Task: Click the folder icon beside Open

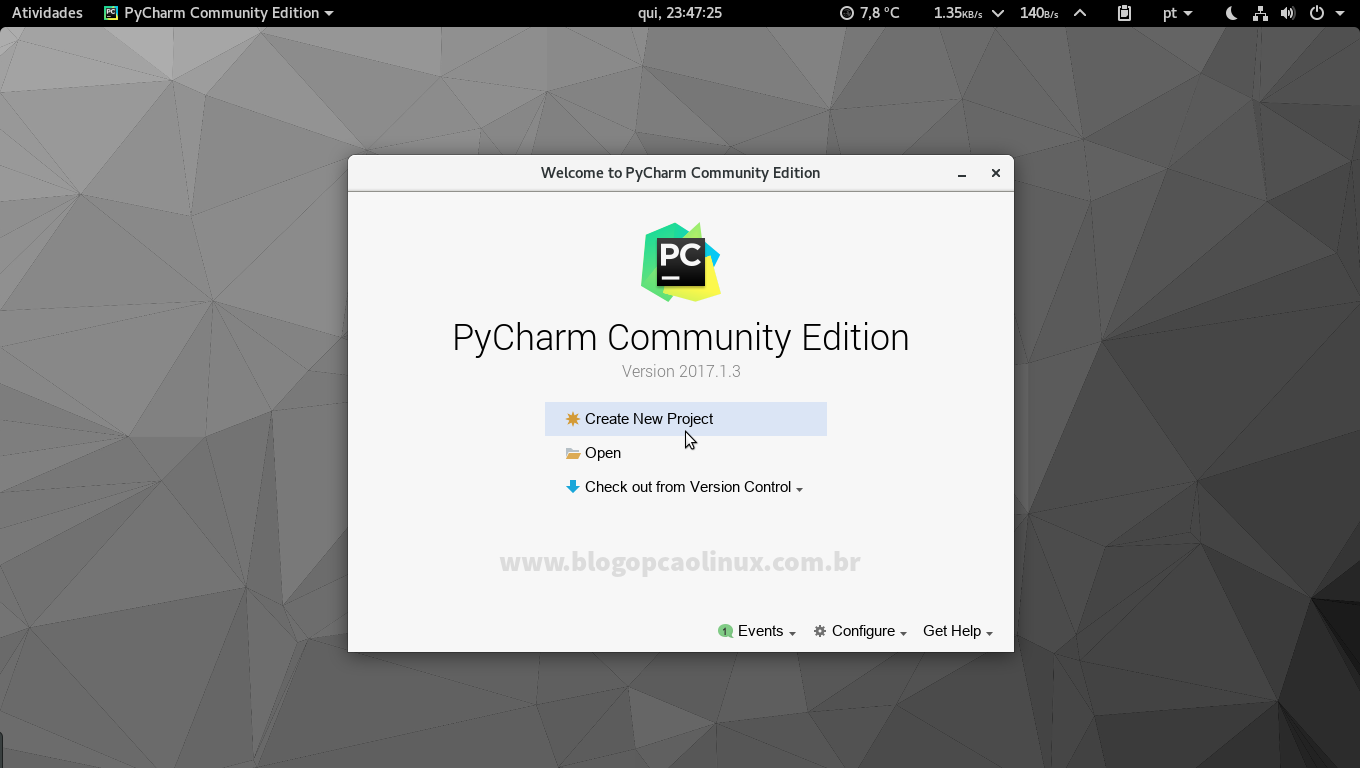Action: pos(573,453)
